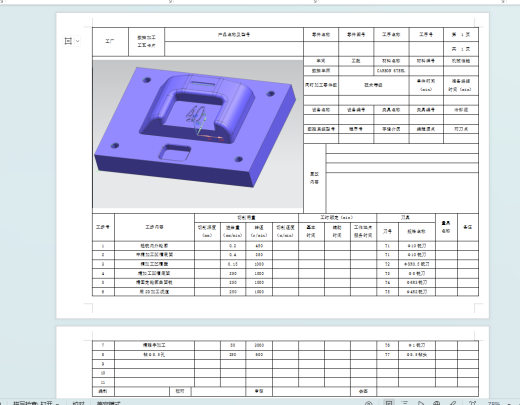Click the 工步号 column header
Image resolution: width=520 pixels, height=405 pixels.
point(103,227)
